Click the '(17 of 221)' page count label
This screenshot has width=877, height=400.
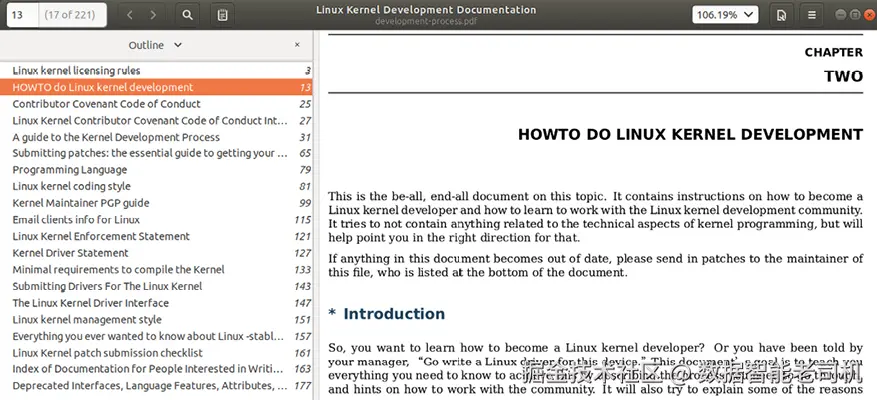pos(69,15)
